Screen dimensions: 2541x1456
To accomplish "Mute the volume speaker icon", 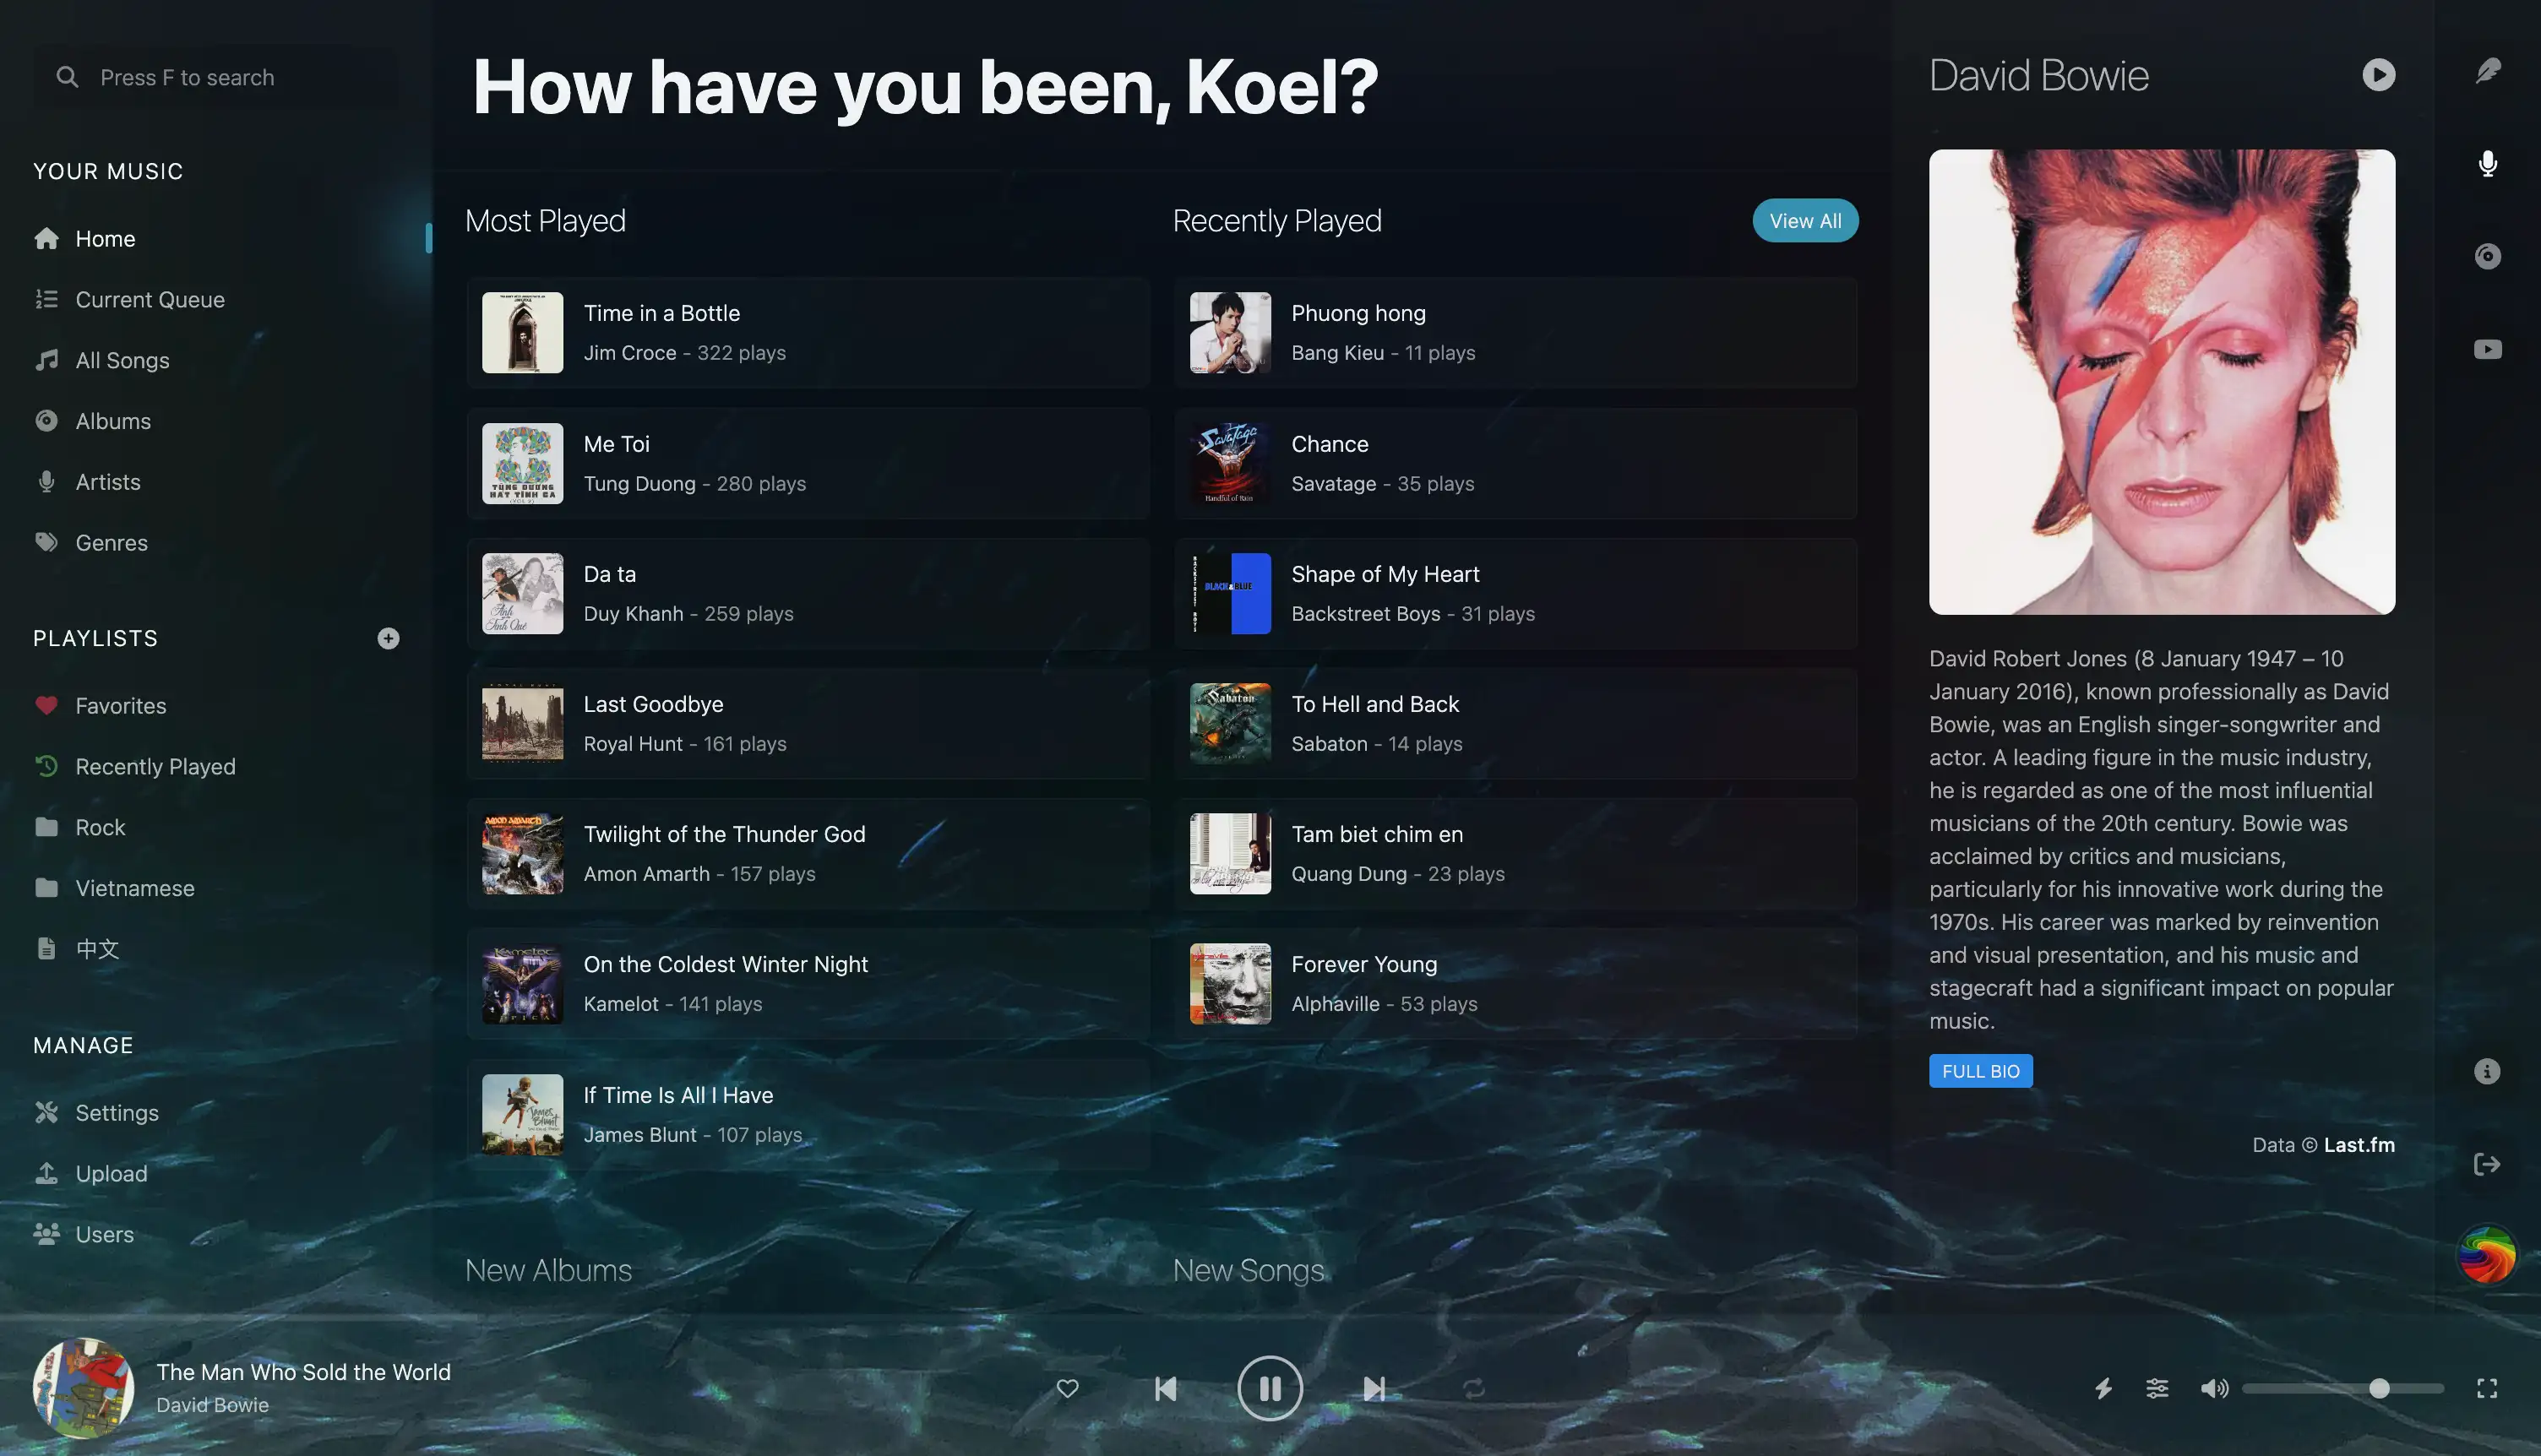I will tap(2213, 1388).
